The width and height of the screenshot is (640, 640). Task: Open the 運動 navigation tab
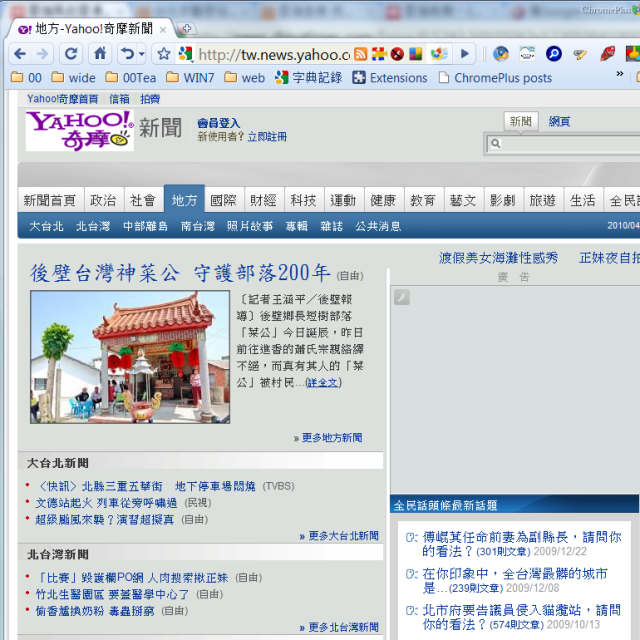click(343, 200)
